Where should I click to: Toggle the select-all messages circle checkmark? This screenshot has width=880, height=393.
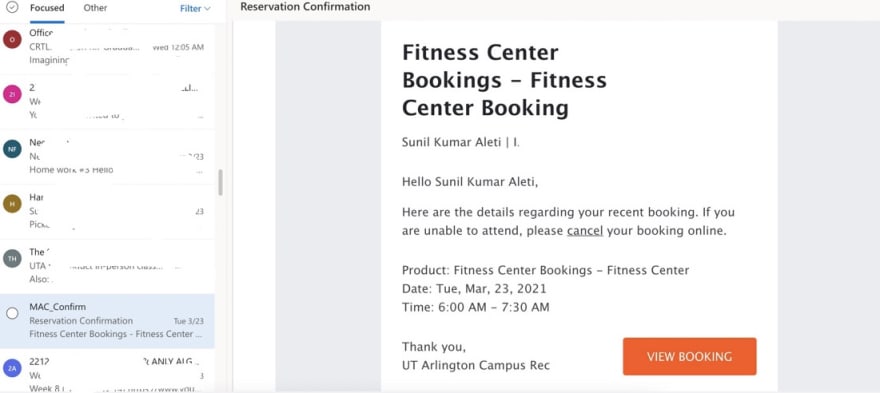pos(12,7)
